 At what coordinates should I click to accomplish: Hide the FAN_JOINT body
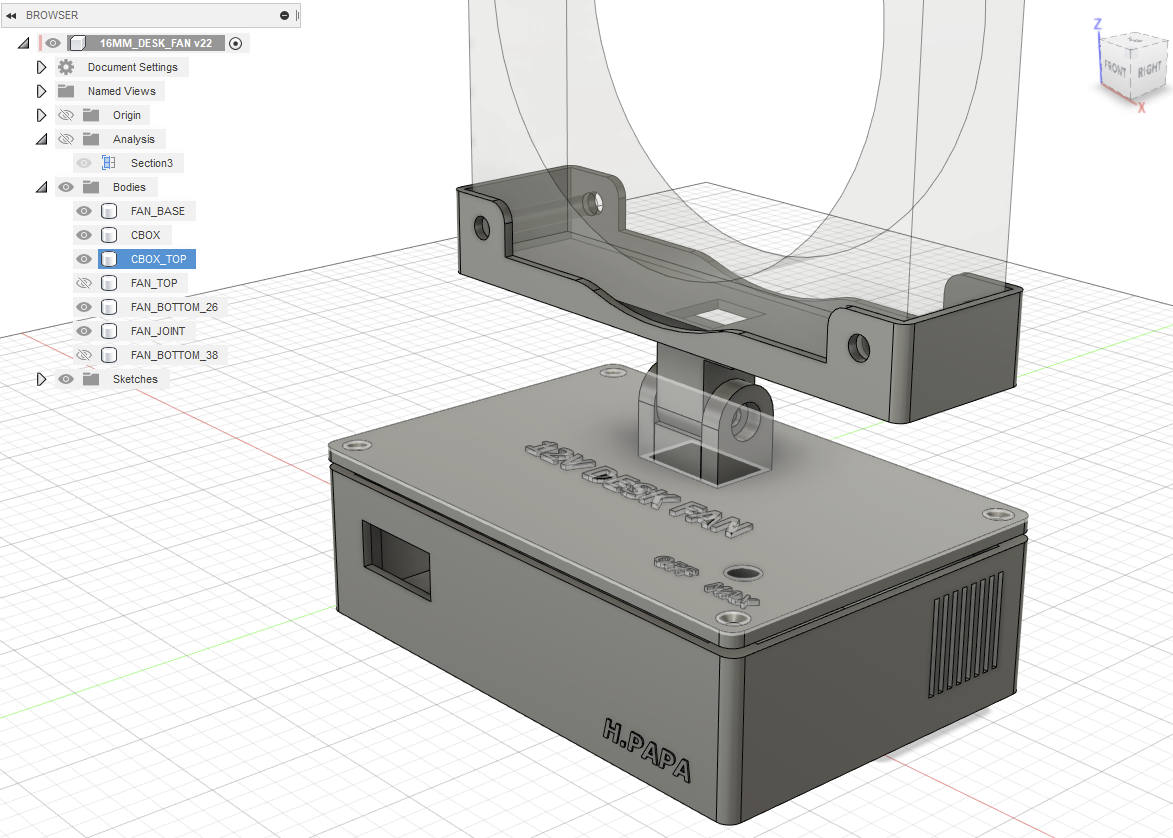pos(84,331)
